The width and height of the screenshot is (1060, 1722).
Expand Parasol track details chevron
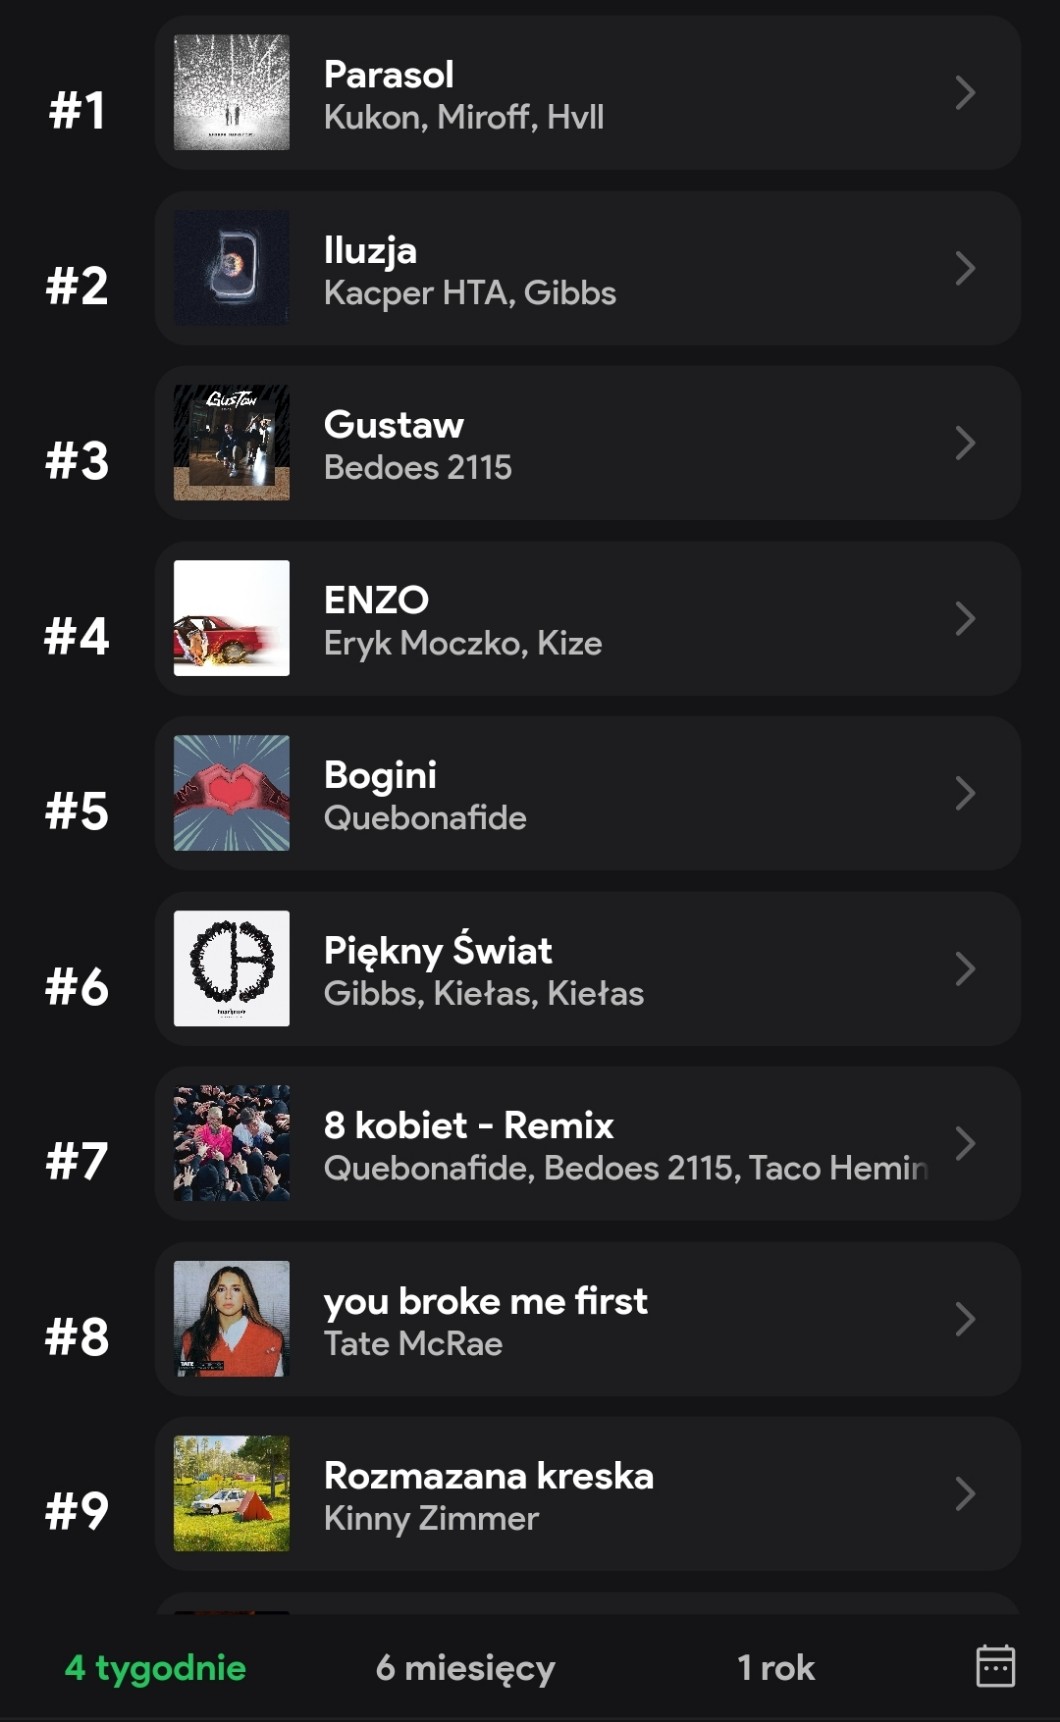click(x=965, y=93)
